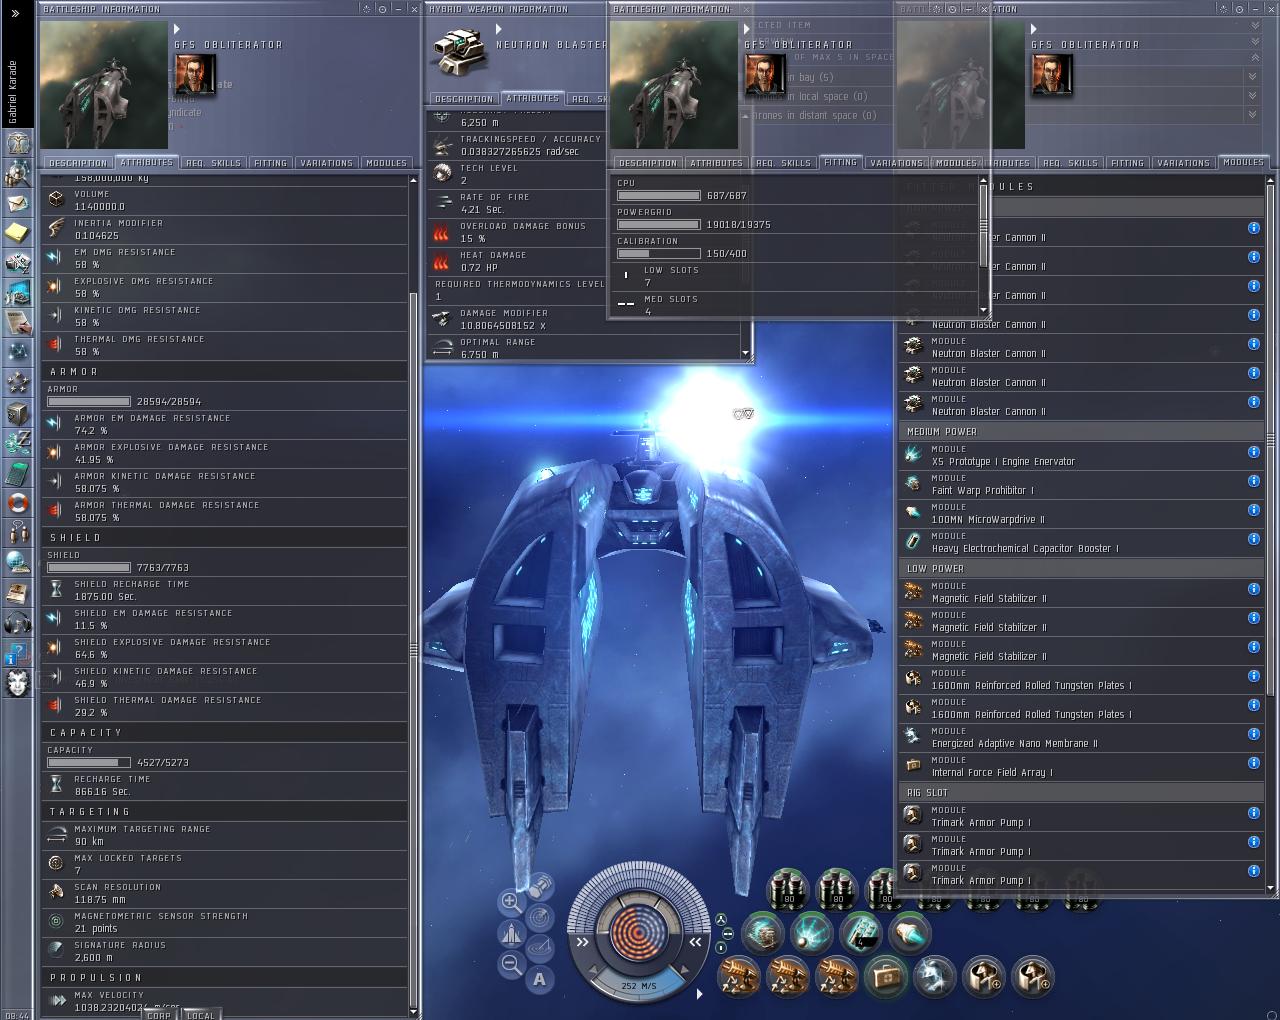Screen dimensions: 1280x1020
Task: Click a Magnetic Field Stabilizer module in HUD
Action: point(740,978)
